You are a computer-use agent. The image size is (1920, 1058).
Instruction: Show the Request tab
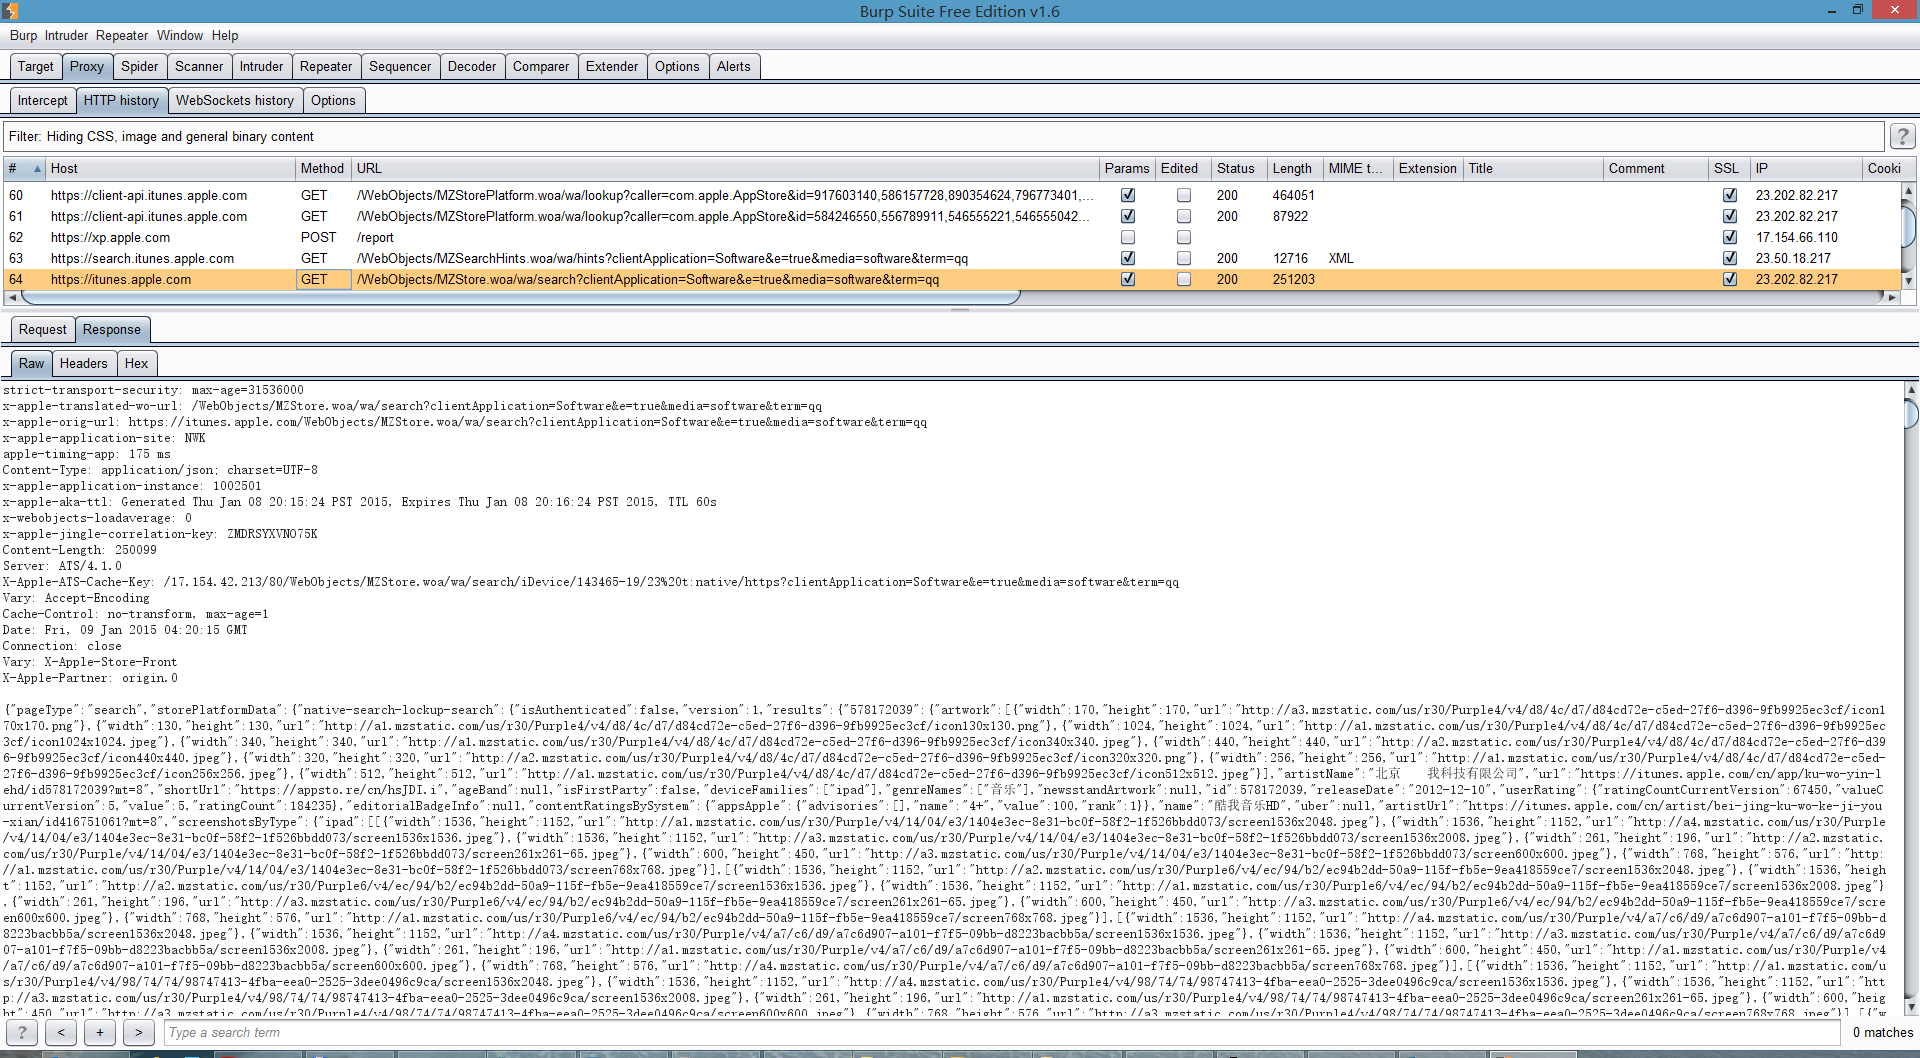pyautogui.click(x=43, y=330)
